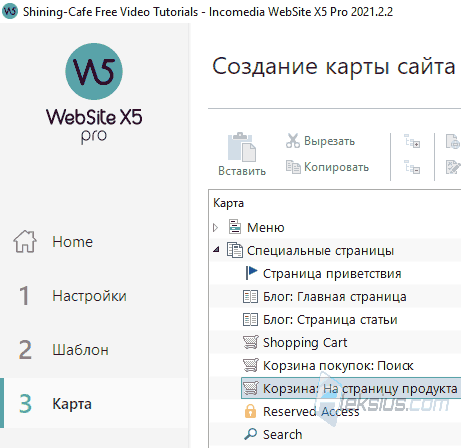Click the Вырезать scissors icon

[x=293, y=141]
